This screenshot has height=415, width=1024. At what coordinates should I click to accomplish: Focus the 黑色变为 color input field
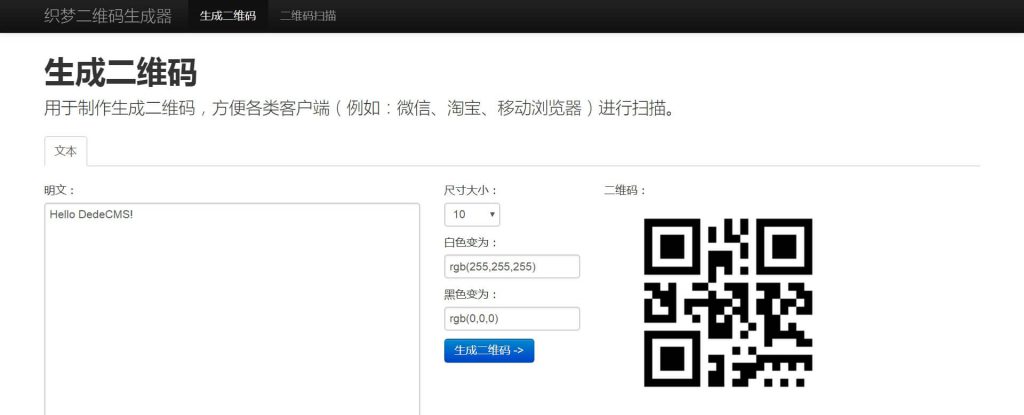click(512, 319)
